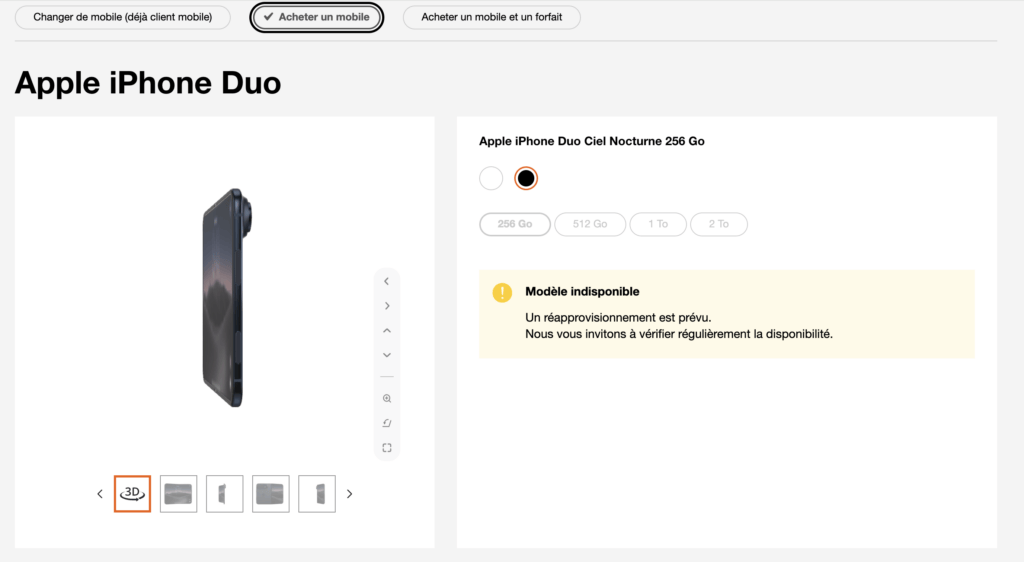Rotate the 3D phone view left
The height and width of the screenshot is (562, 1024).
coord(387,281)
